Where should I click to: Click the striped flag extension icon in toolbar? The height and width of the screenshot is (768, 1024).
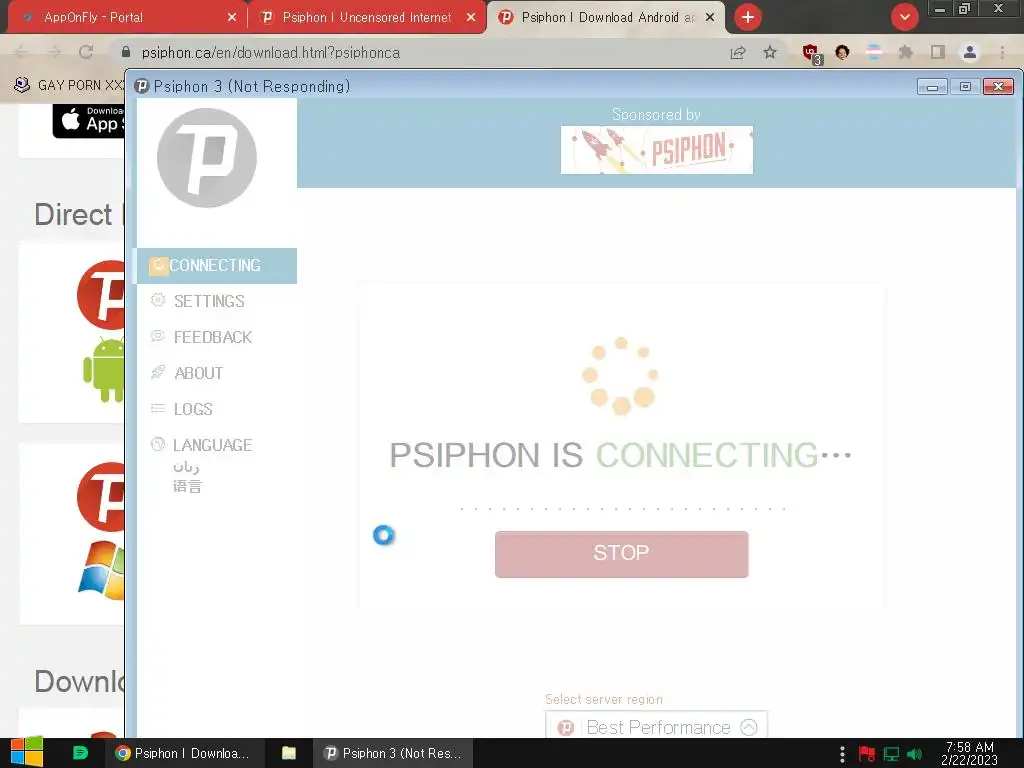874,52
